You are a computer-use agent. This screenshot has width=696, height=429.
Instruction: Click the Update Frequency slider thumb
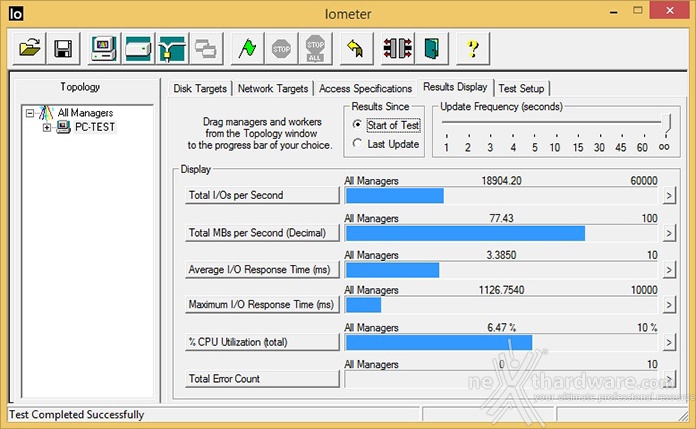(x=666, y=122)
